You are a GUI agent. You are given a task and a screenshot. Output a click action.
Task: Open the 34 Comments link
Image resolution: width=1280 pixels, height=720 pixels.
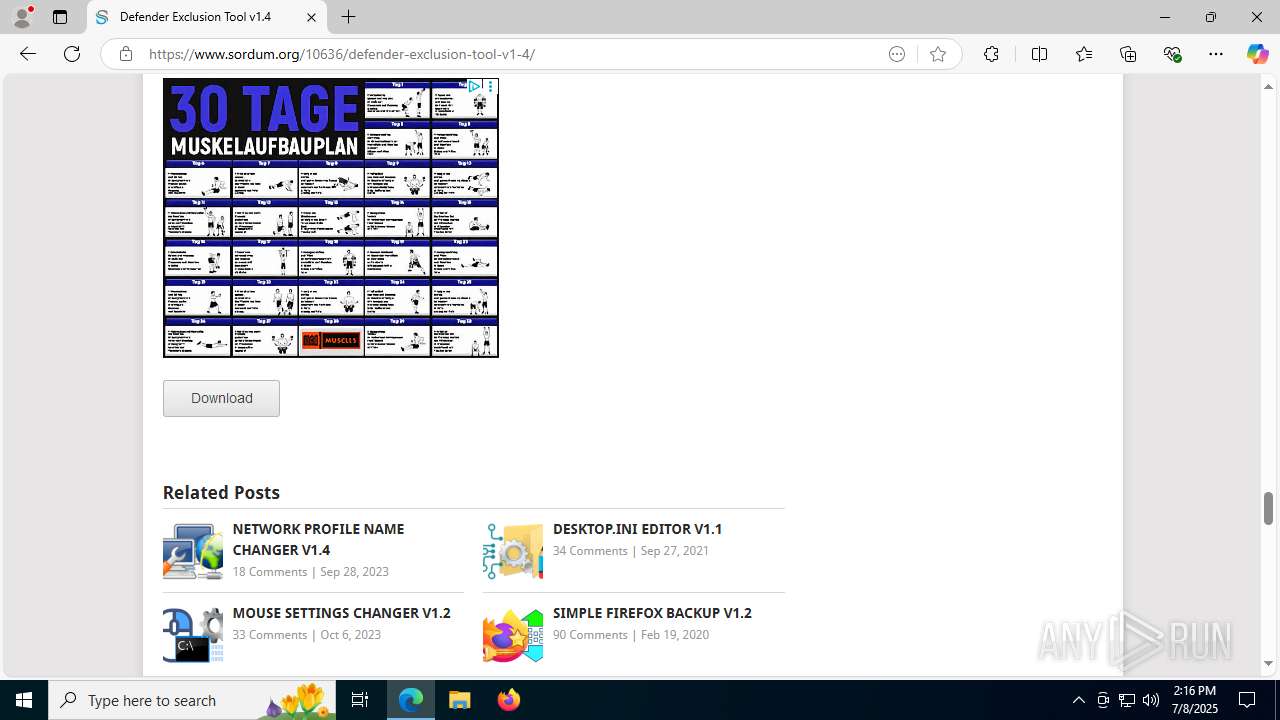tap(590, 551)
